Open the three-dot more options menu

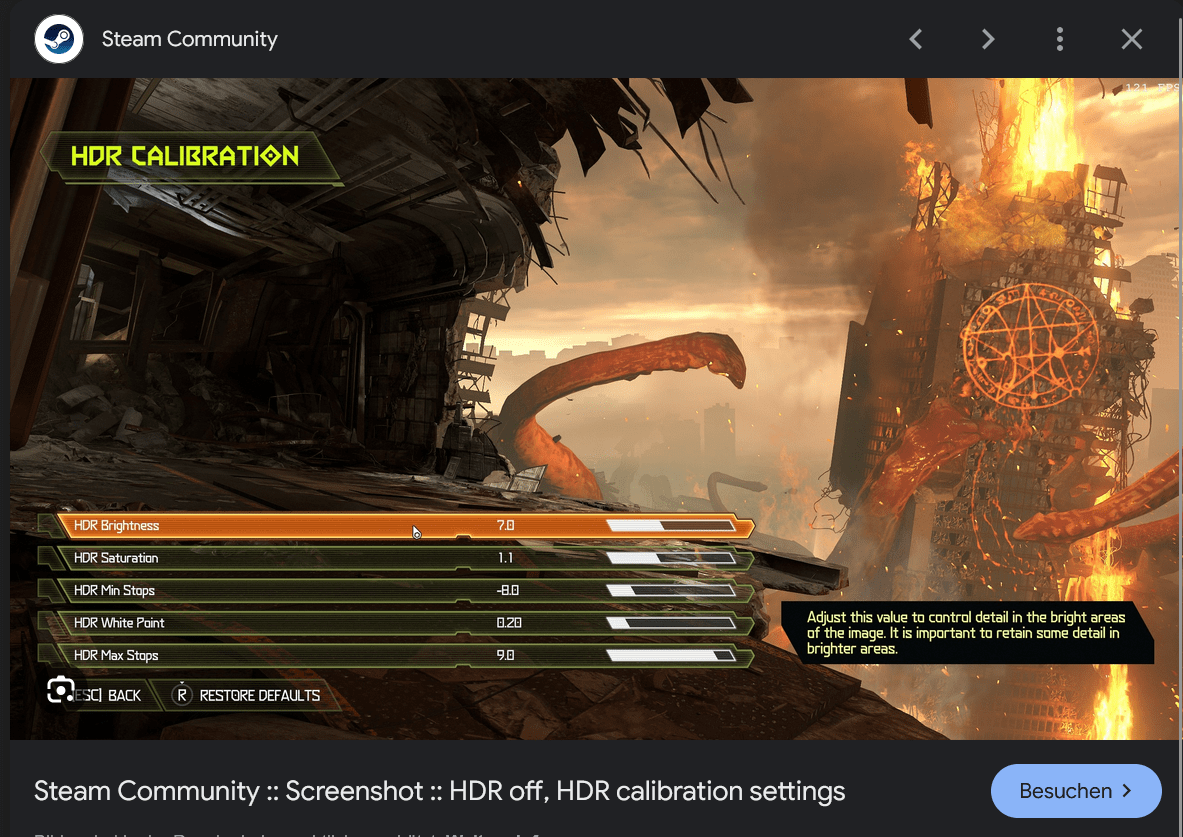coord(1060,39)
